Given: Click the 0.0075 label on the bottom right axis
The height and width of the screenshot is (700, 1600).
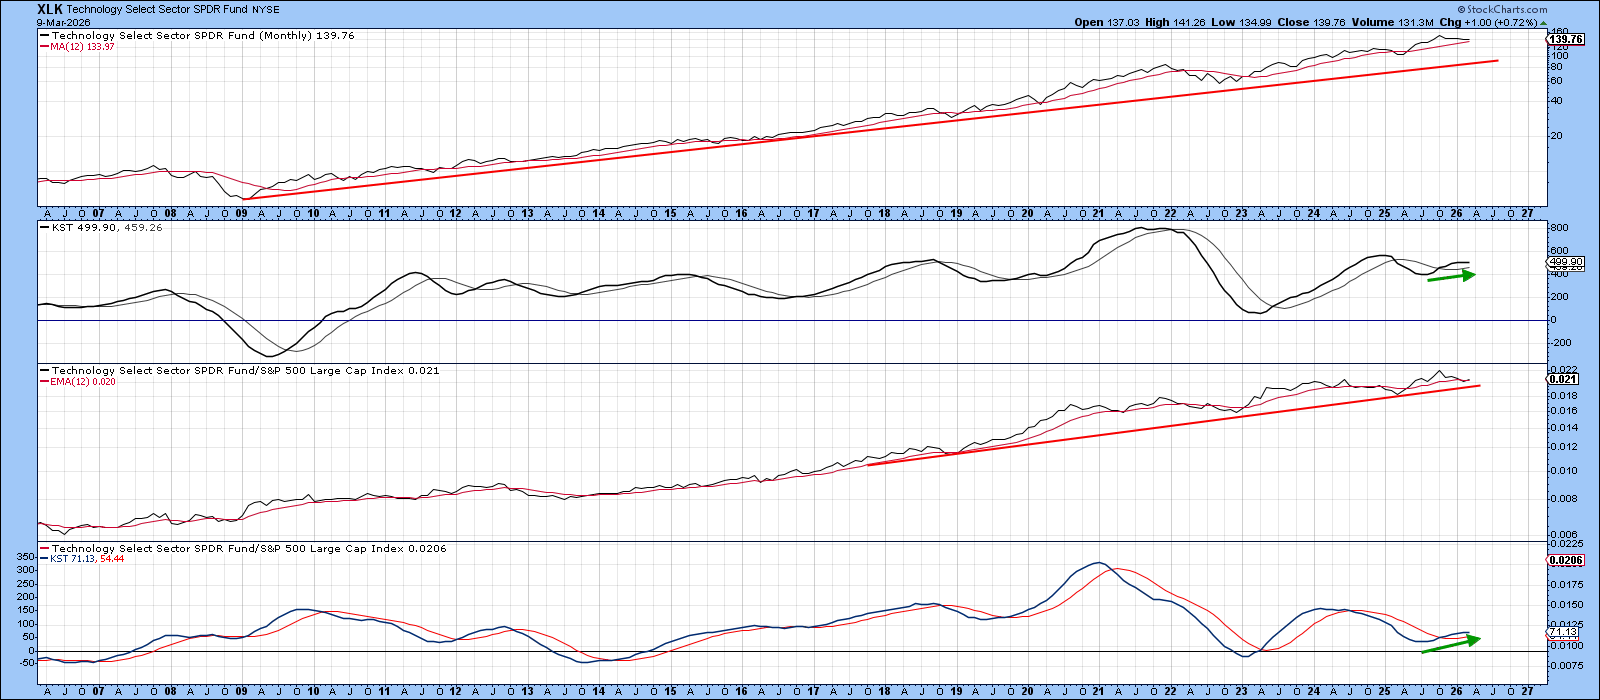Looking at the screenshot, I should pyautogui.click(x=1567, y=665).
